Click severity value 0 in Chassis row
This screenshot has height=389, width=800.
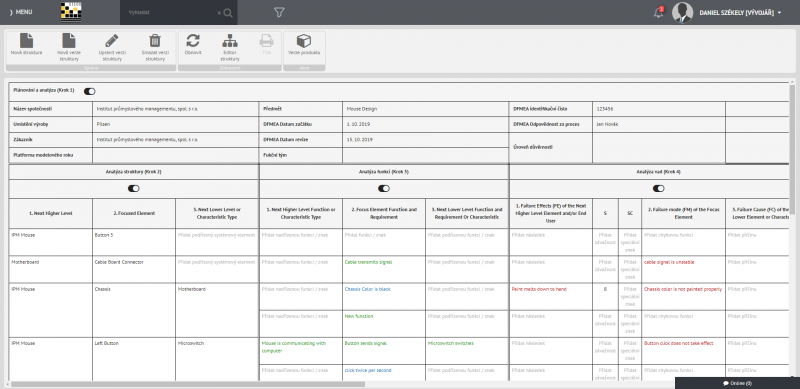(x=605, y=289)
